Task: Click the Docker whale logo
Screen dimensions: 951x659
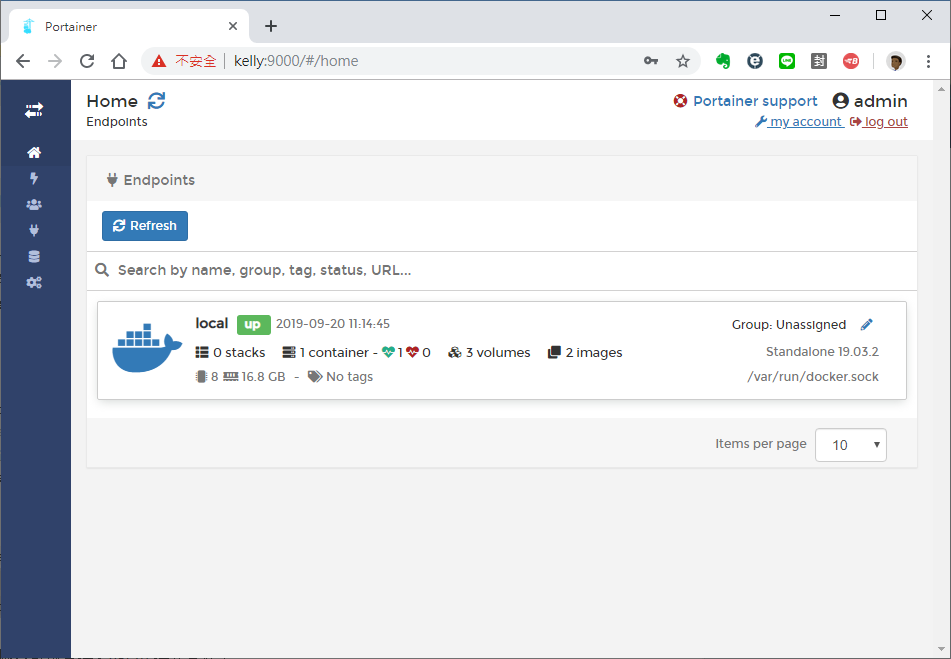Action: click(x=147, y=348)
